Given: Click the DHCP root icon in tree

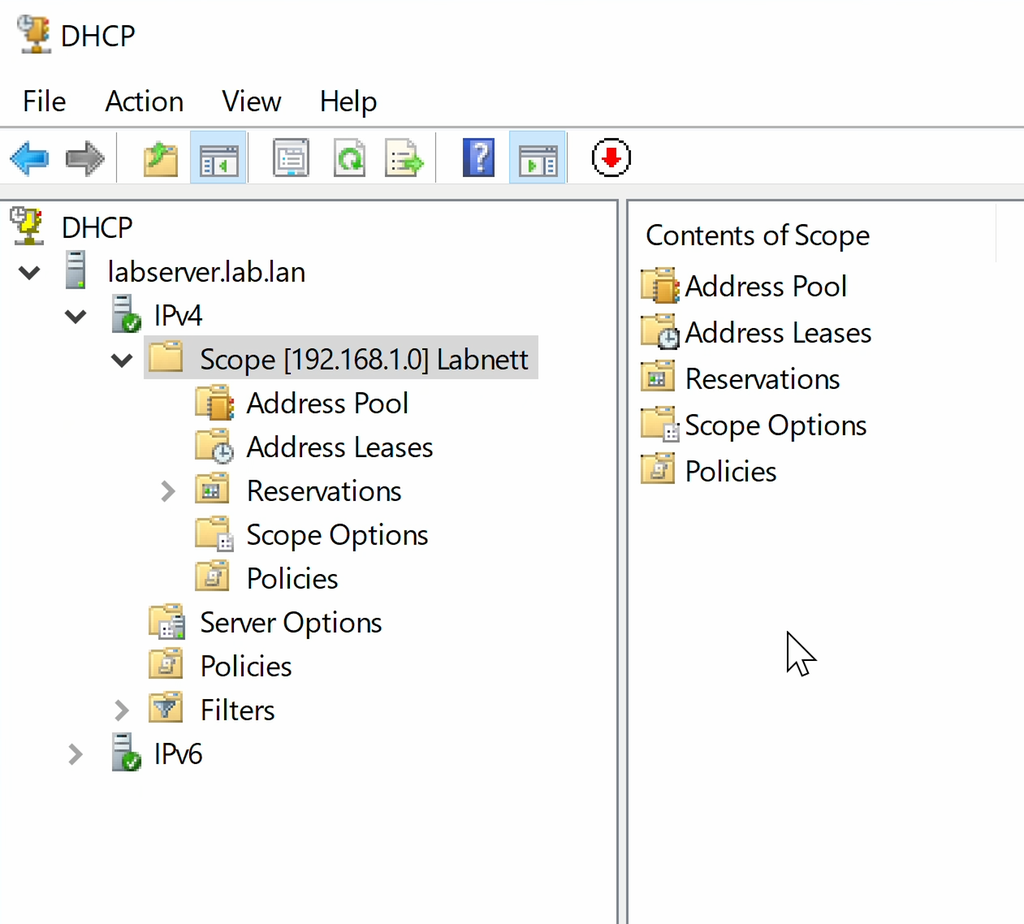Looking at the screenshot, I should click(x=27, y=227).
